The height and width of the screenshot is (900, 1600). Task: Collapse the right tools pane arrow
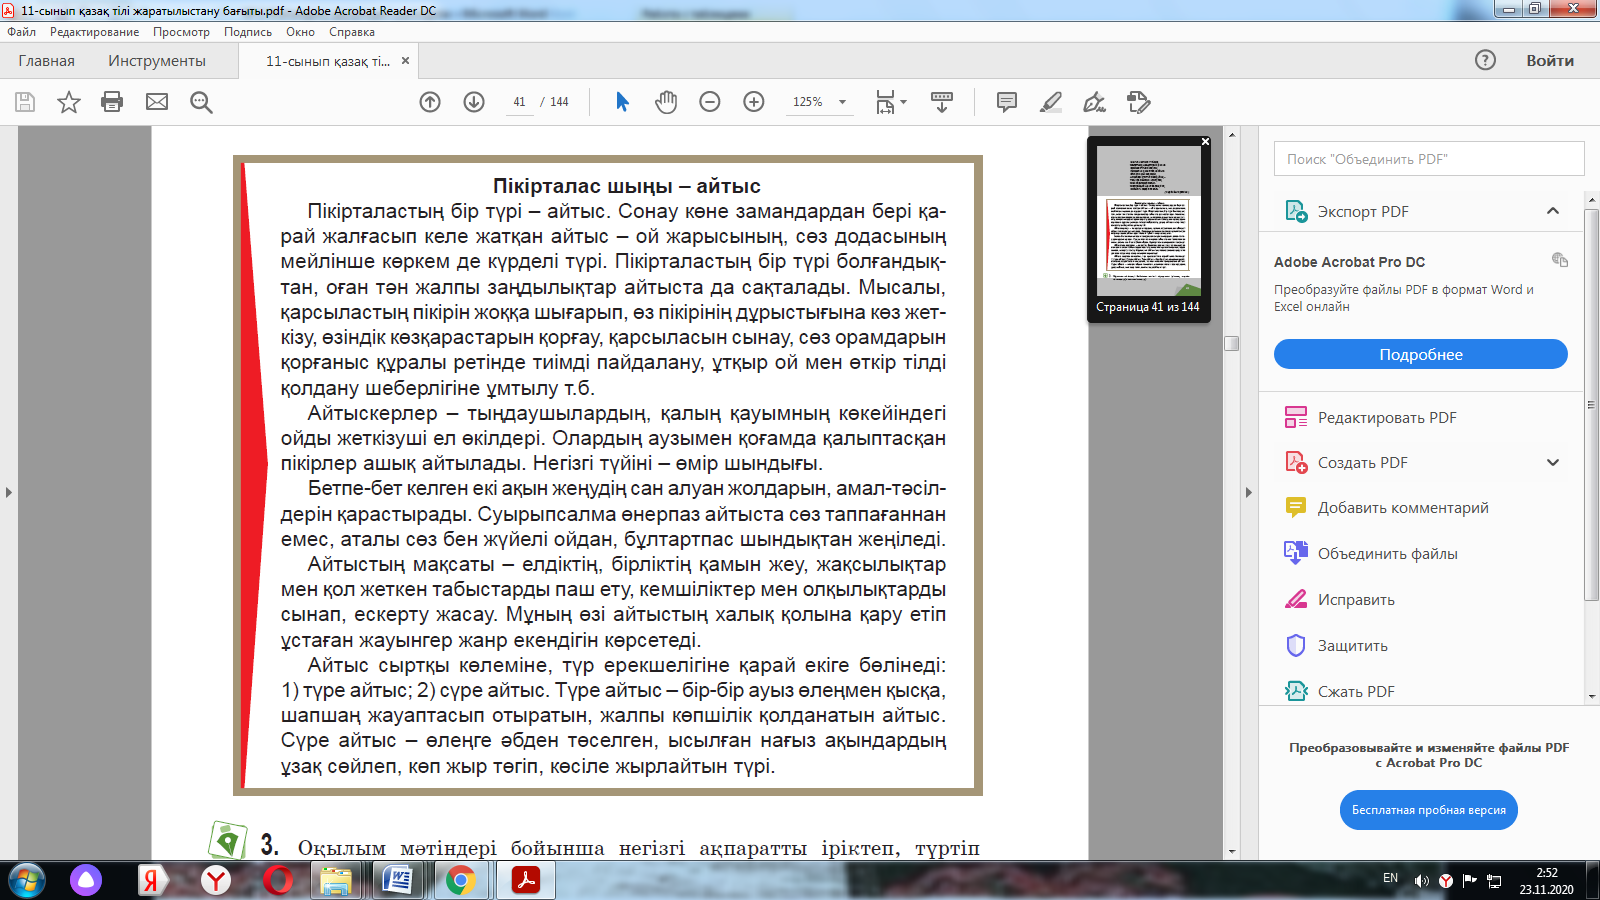[1248, 492]
